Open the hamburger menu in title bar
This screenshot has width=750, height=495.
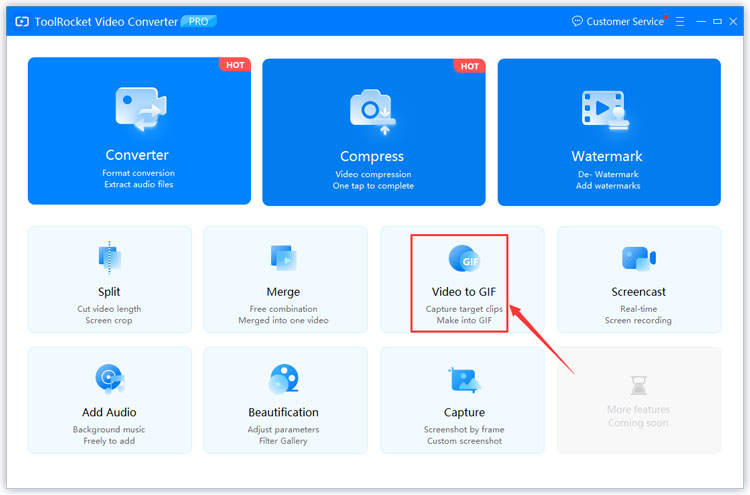pyautogui.click(x=680, y=22)
